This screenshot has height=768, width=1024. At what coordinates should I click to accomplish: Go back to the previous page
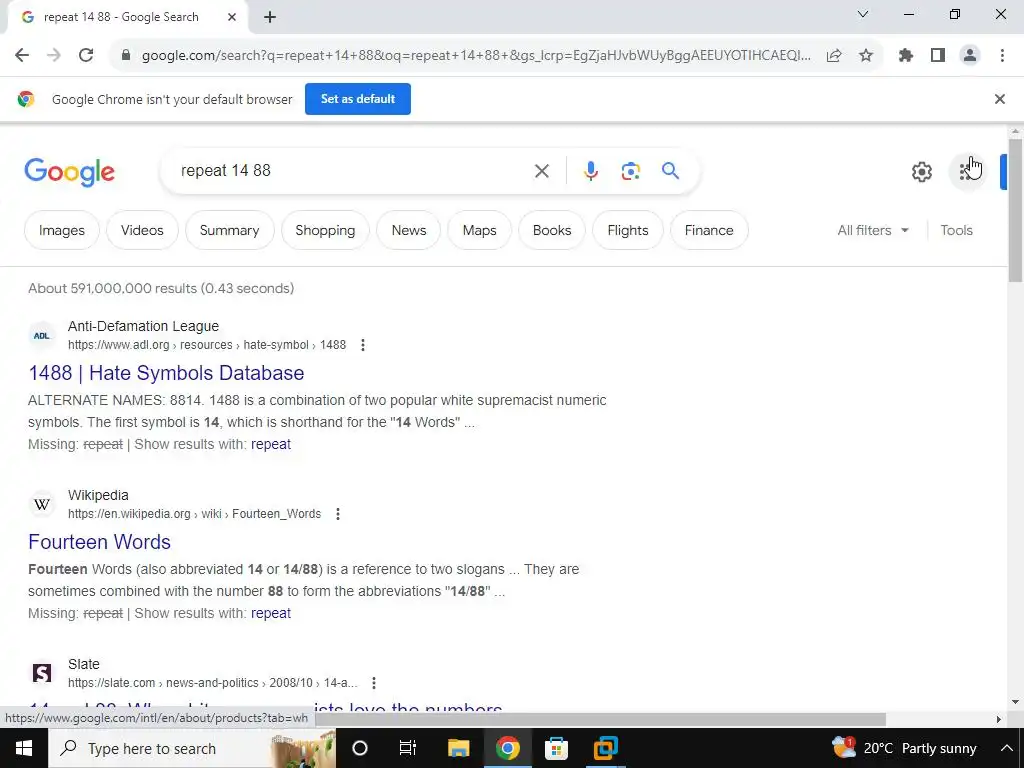point(22,56)
